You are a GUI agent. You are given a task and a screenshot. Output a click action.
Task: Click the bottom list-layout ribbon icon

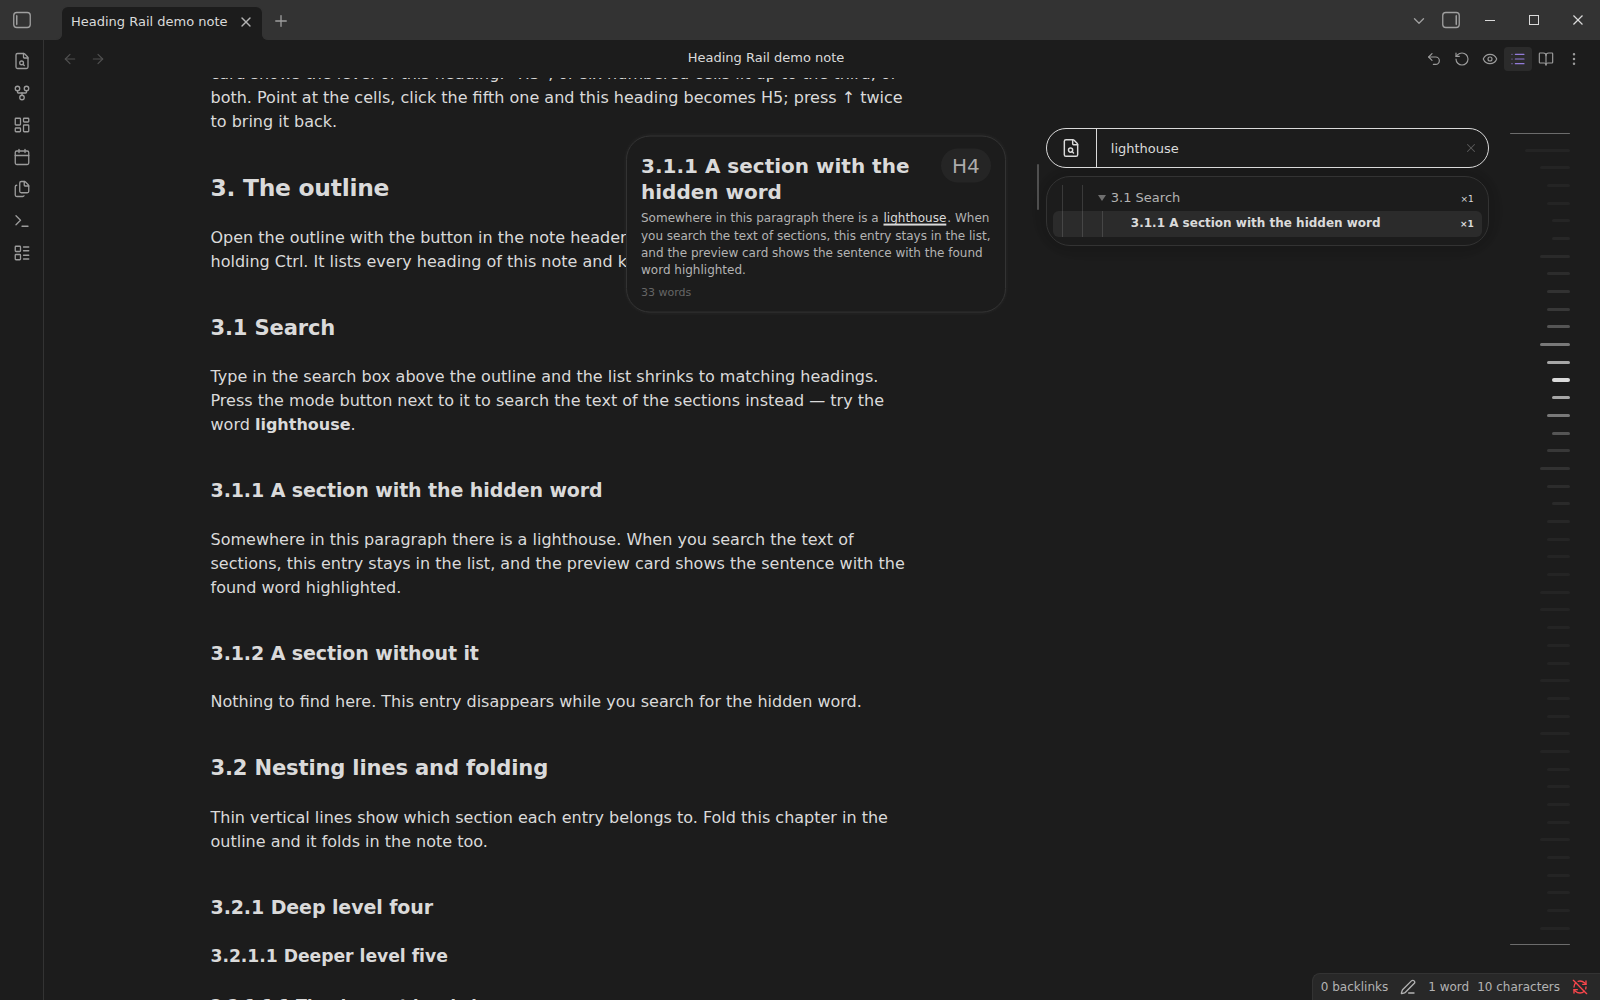(22, 253)
